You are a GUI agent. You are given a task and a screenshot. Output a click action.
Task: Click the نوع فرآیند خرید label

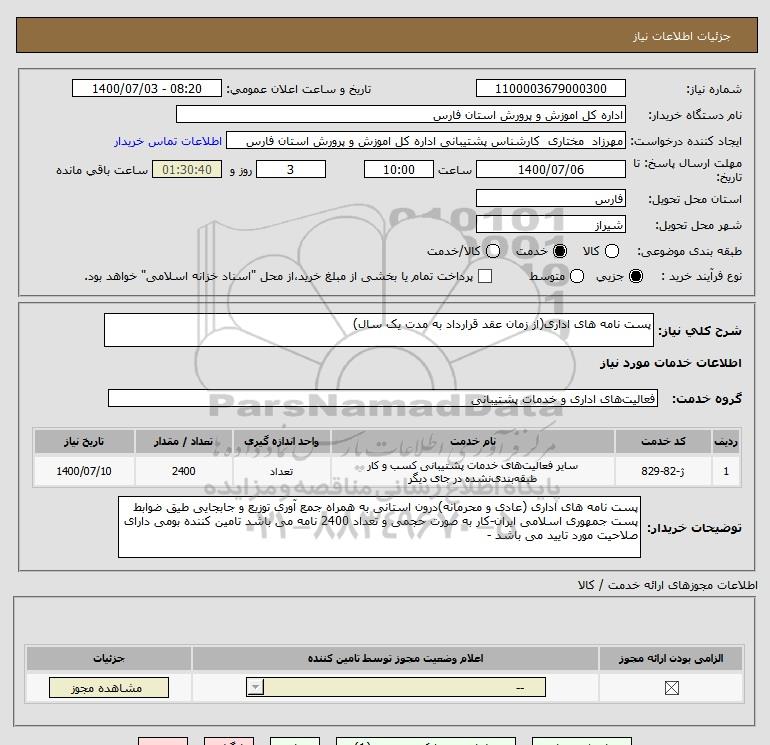click(x=702, y=276)
